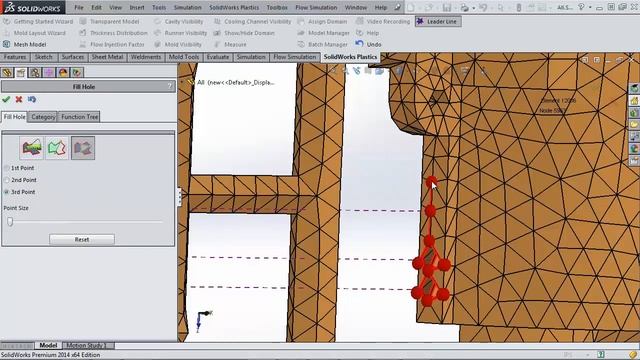Select the 3rd Point radio button

click(x=7, y=191)
